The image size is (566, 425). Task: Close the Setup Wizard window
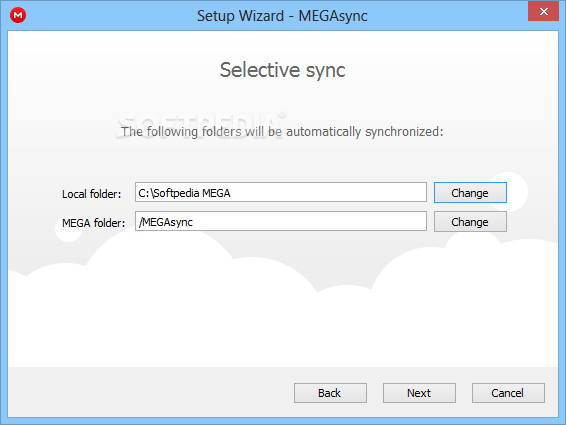tap(543, 12)
